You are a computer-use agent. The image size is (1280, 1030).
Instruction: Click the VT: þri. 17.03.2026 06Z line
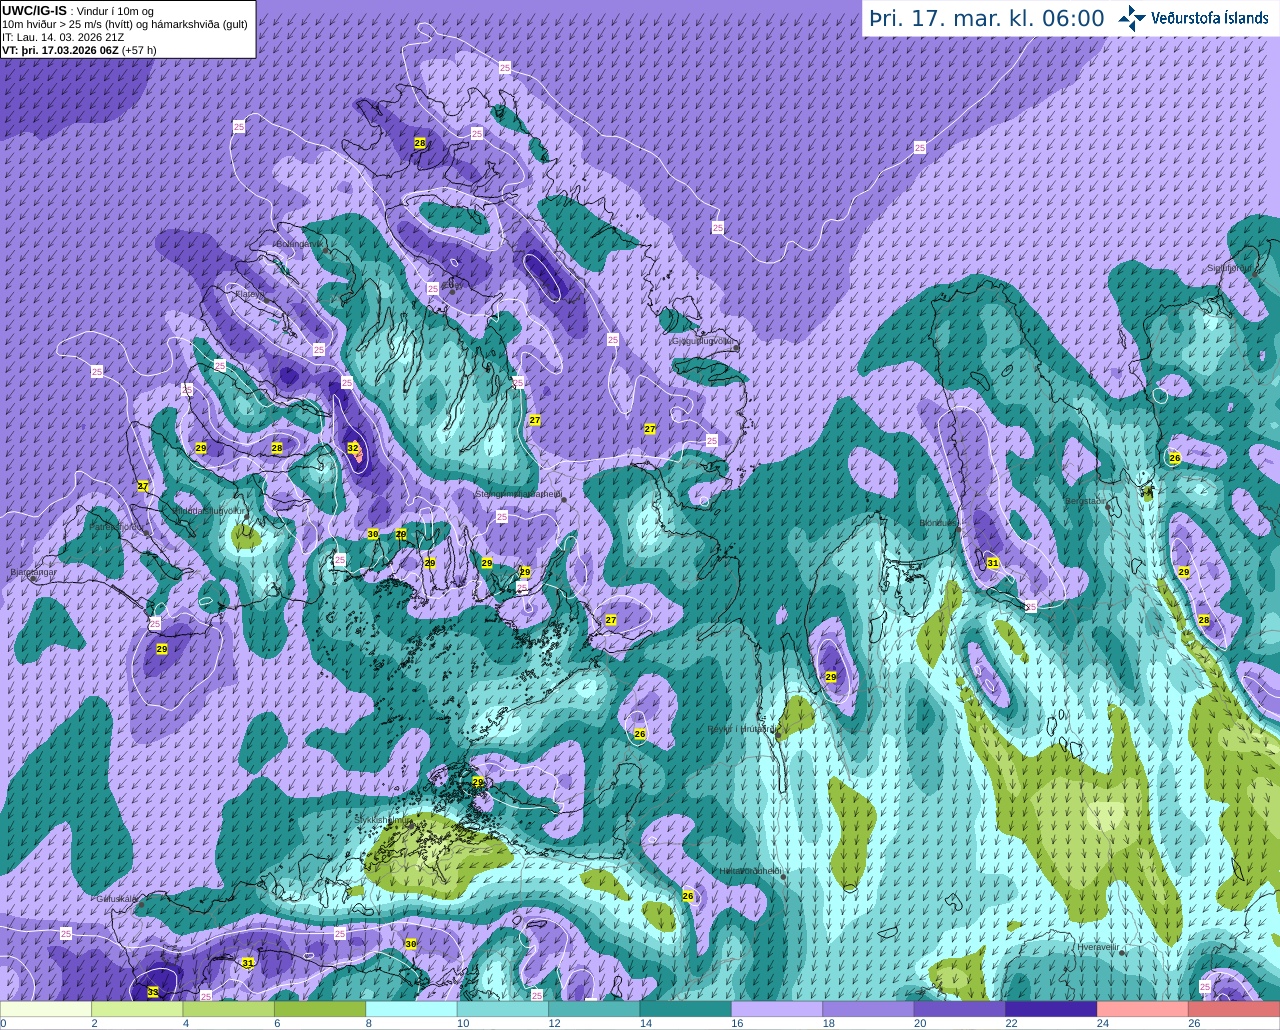click(79, 49)
